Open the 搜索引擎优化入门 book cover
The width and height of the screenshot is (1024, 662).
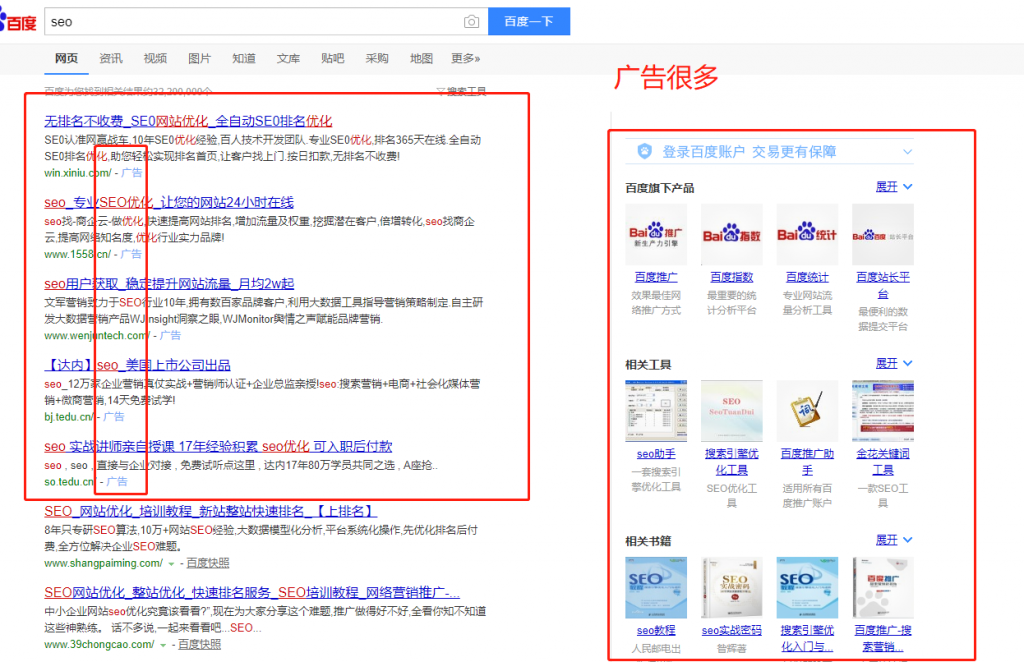click(807, 588)
